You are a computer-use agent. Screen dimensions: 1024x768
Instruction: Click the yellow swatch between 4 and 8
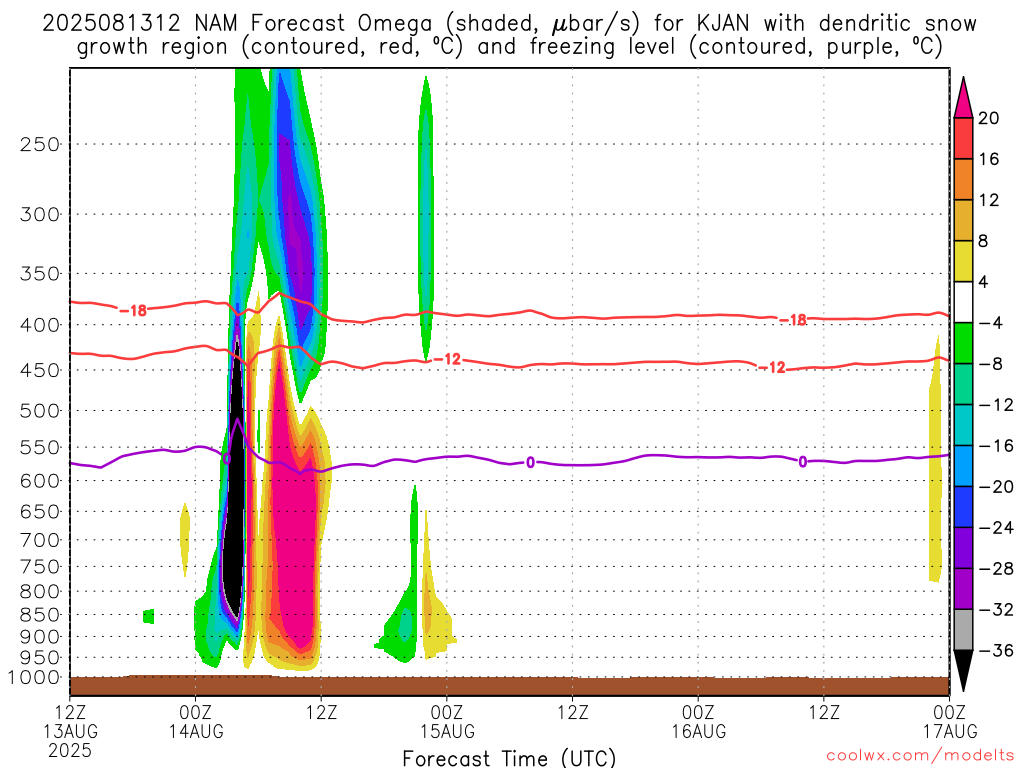963,262
